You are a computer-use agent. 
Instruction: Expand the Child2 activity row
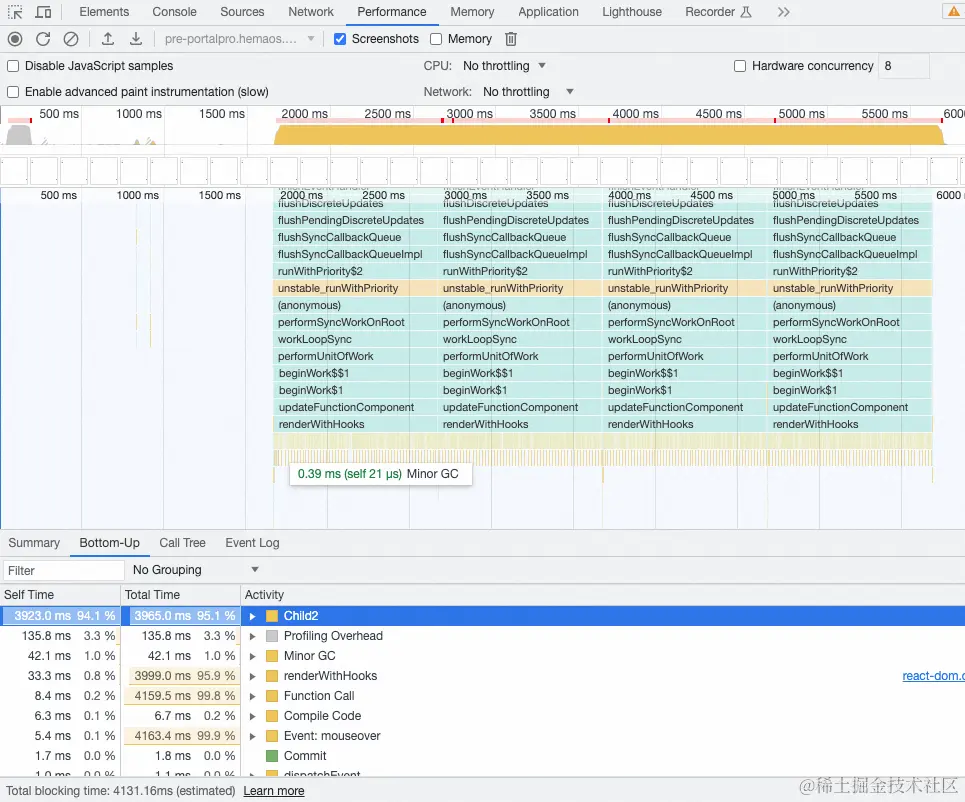click(252, 616)
